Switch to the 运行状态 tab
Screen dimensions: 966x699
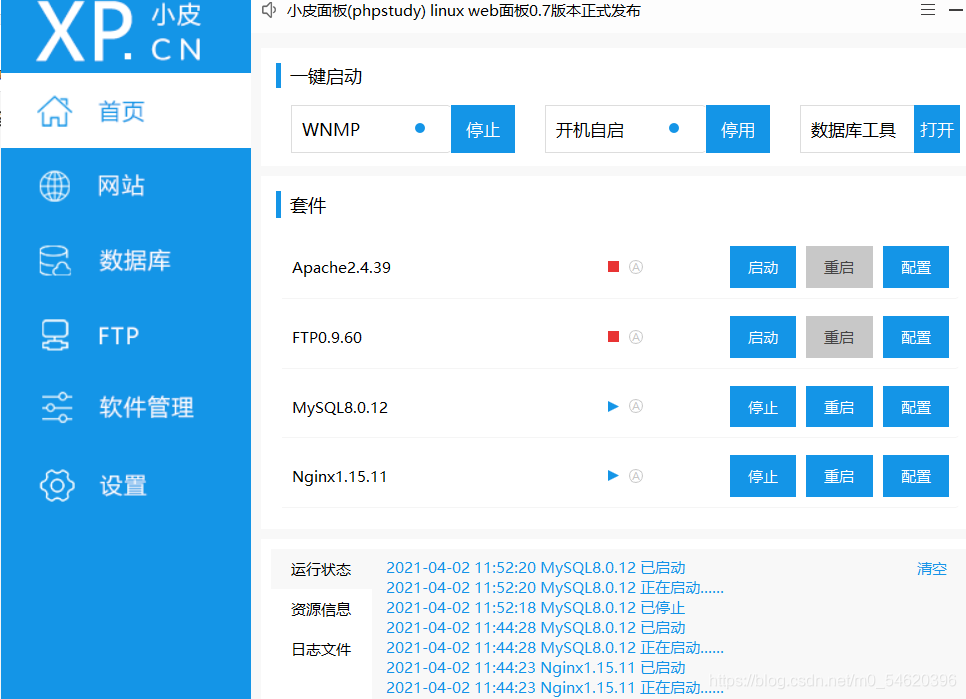tap(321, 569)
